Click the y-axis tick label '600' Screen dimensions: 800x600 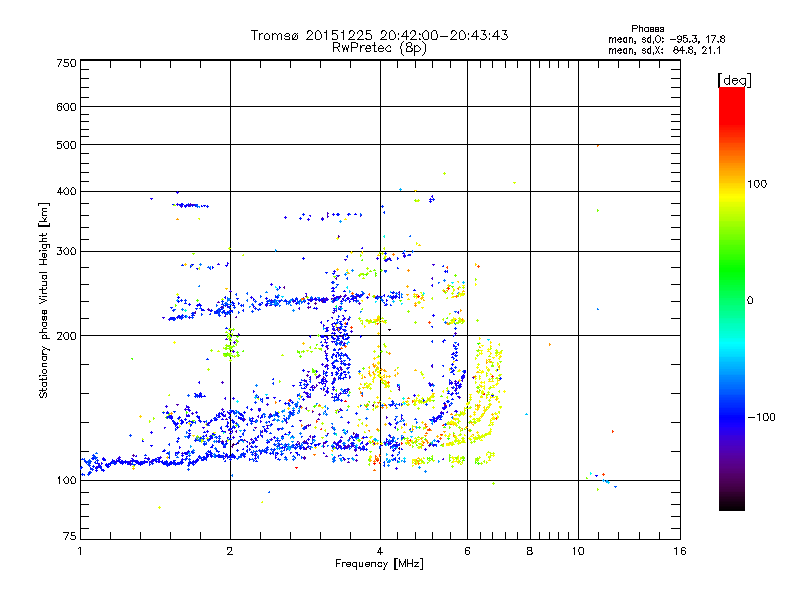click(67, 107)
